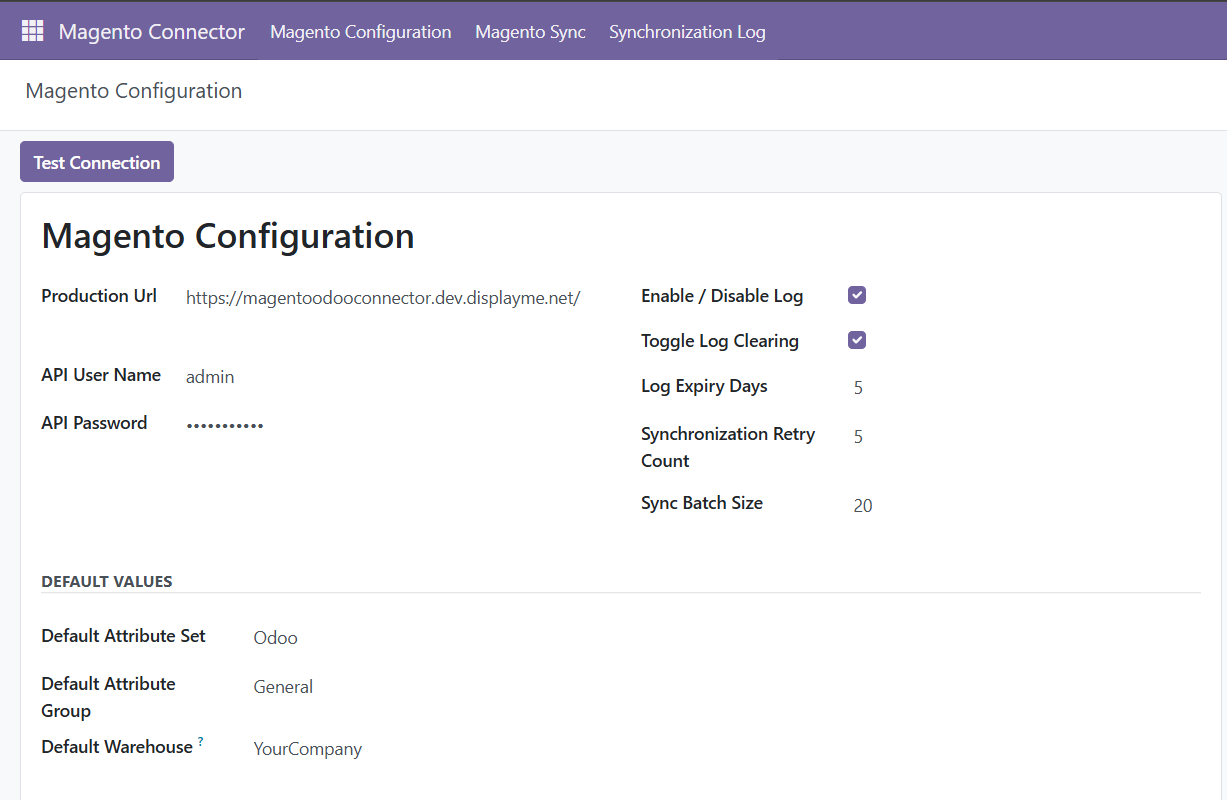
Task: Open the Magento Sync menu
Action: [x=531, y=32]
